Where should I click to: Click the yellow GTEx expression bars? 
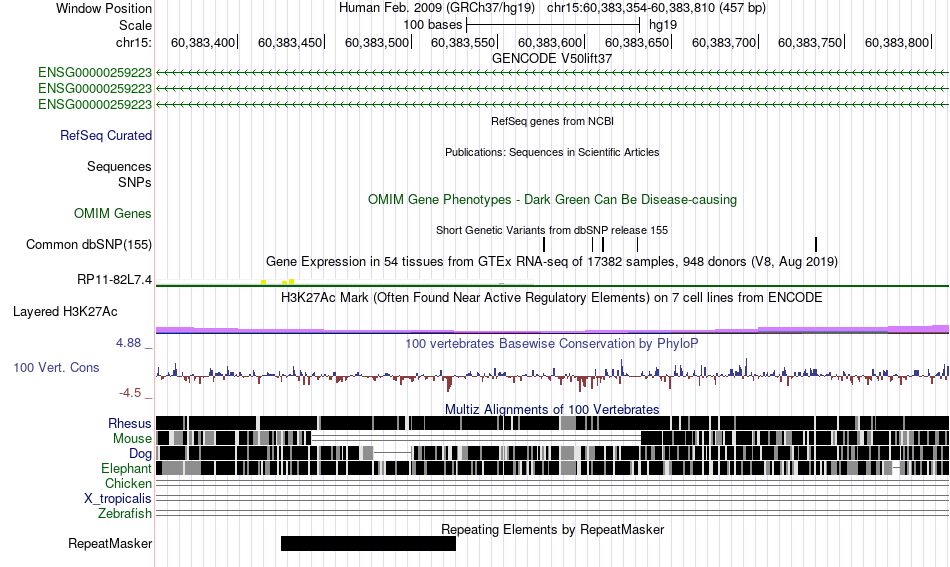tap(277, 282)
